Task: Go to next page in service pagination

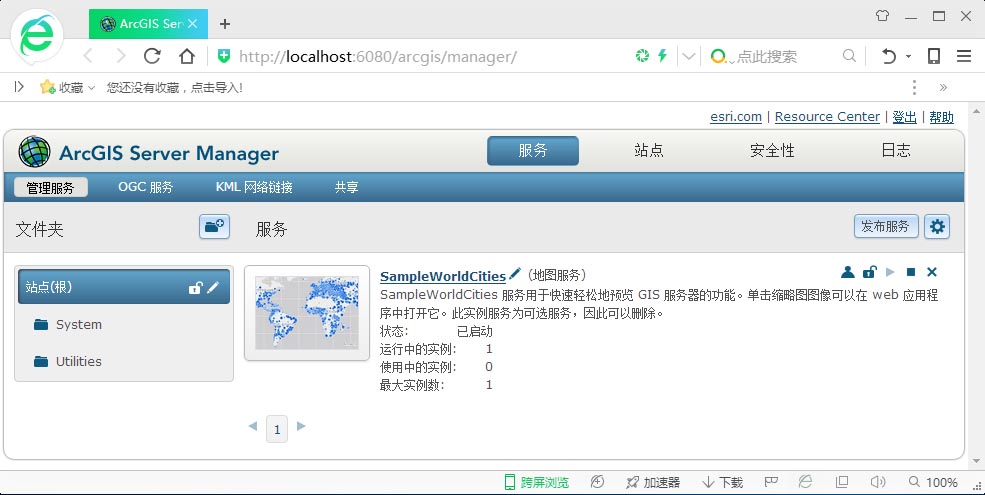Action: click(301, 426)
